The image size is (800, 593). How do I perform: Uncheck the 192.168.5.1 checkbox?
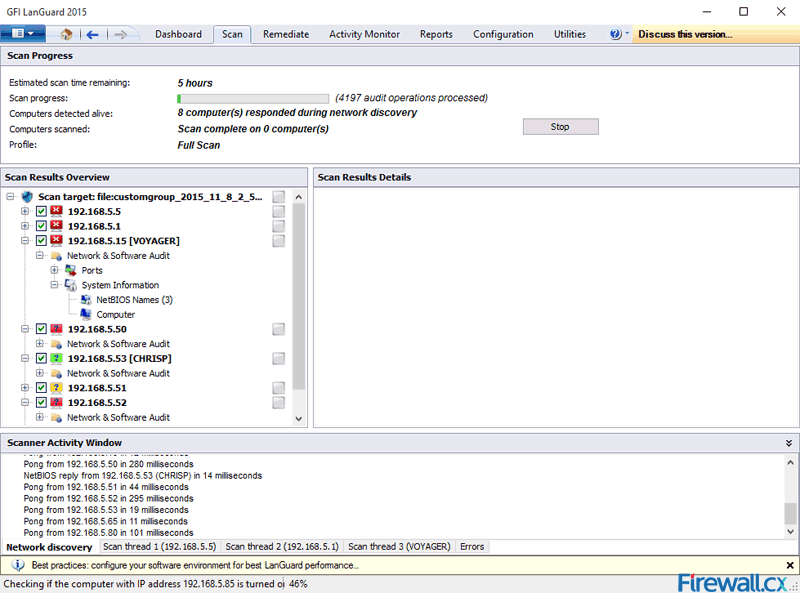(x=41, y=226)
